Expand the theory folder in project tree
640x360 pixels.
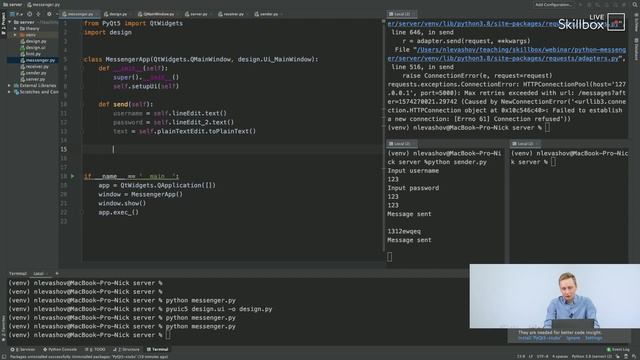tap(16, 29)
